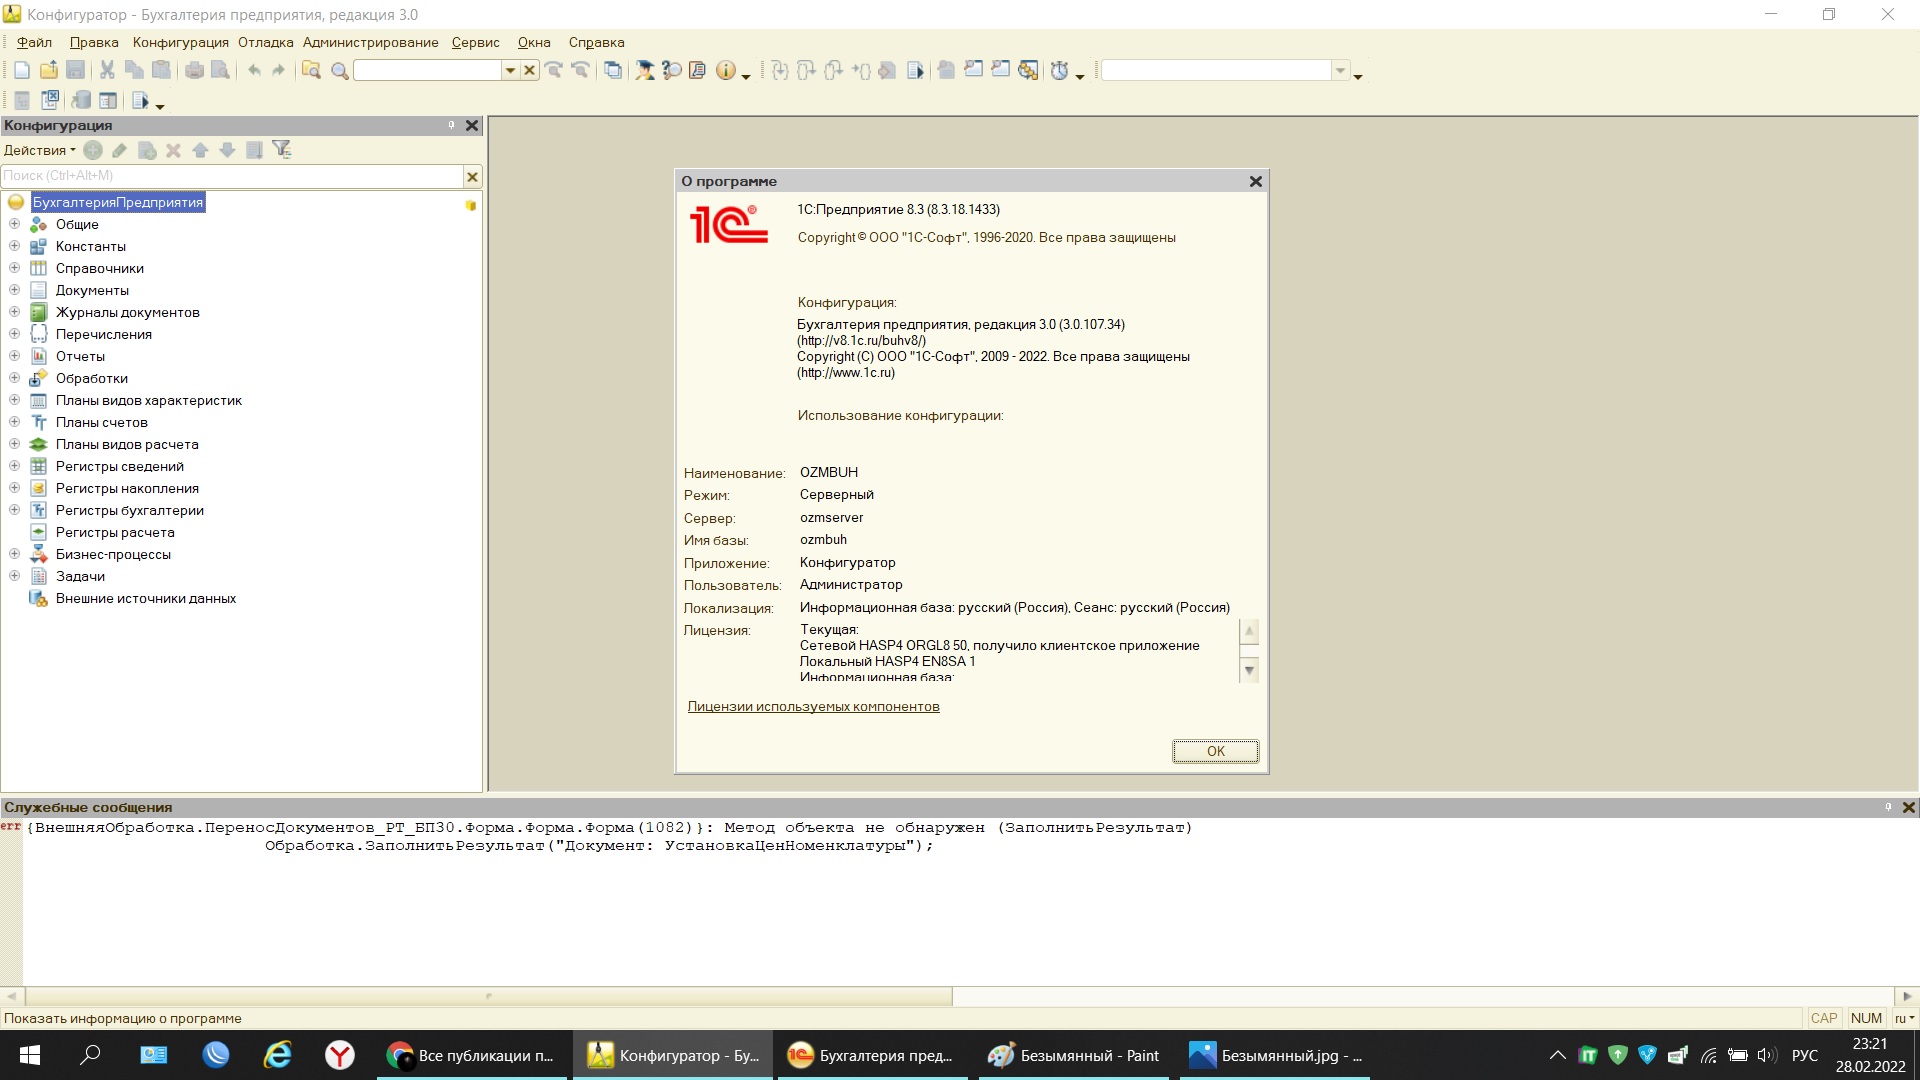Open the Справка menu
The width and height of the screenshot is (1920, 1080).
point(596,42)
